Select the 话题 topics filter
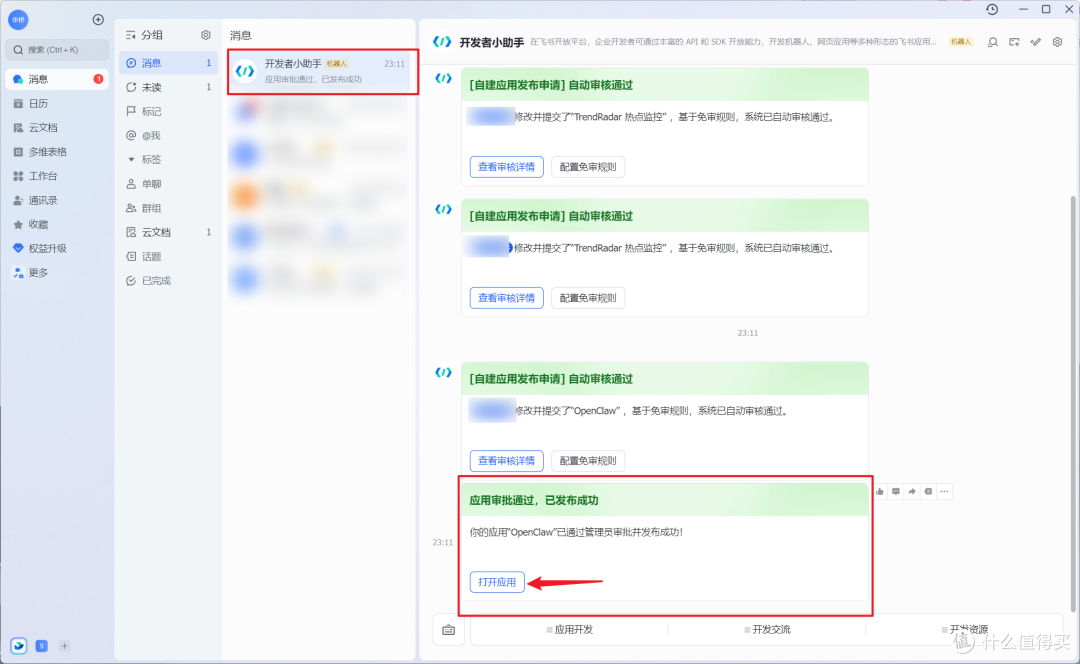 168,256
